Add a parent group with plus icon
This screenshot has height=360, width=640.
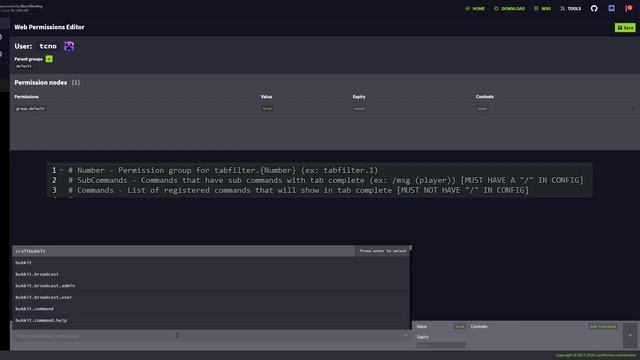click(x=49, y=59)
